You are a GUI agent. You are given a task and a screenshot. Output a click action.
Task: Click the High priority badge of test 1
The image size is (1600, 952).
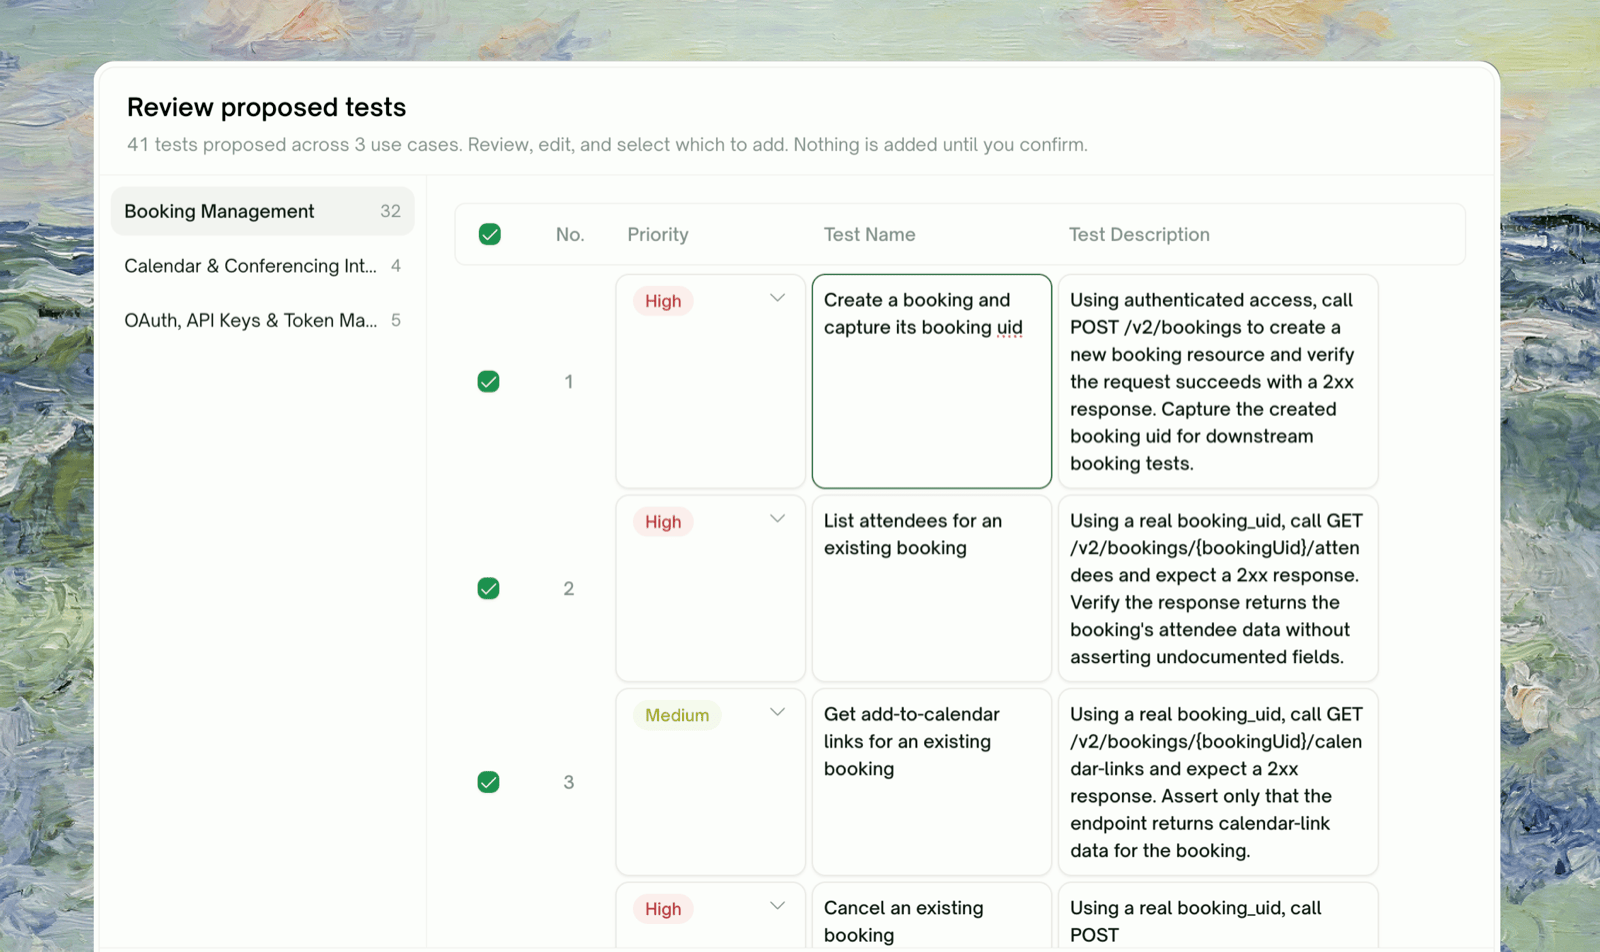(663, 301)
